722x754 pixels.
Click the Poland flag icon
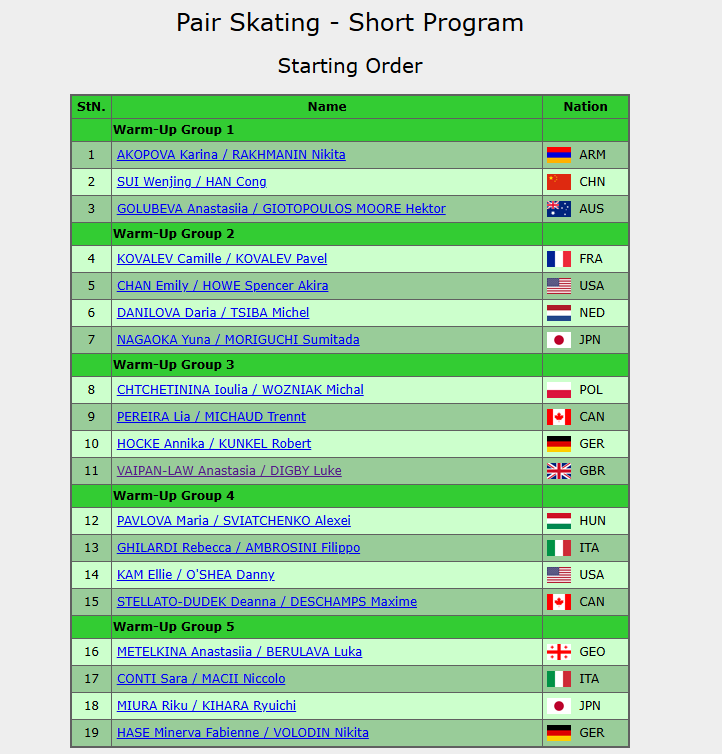pyautogui.click(x=558, y=390)
